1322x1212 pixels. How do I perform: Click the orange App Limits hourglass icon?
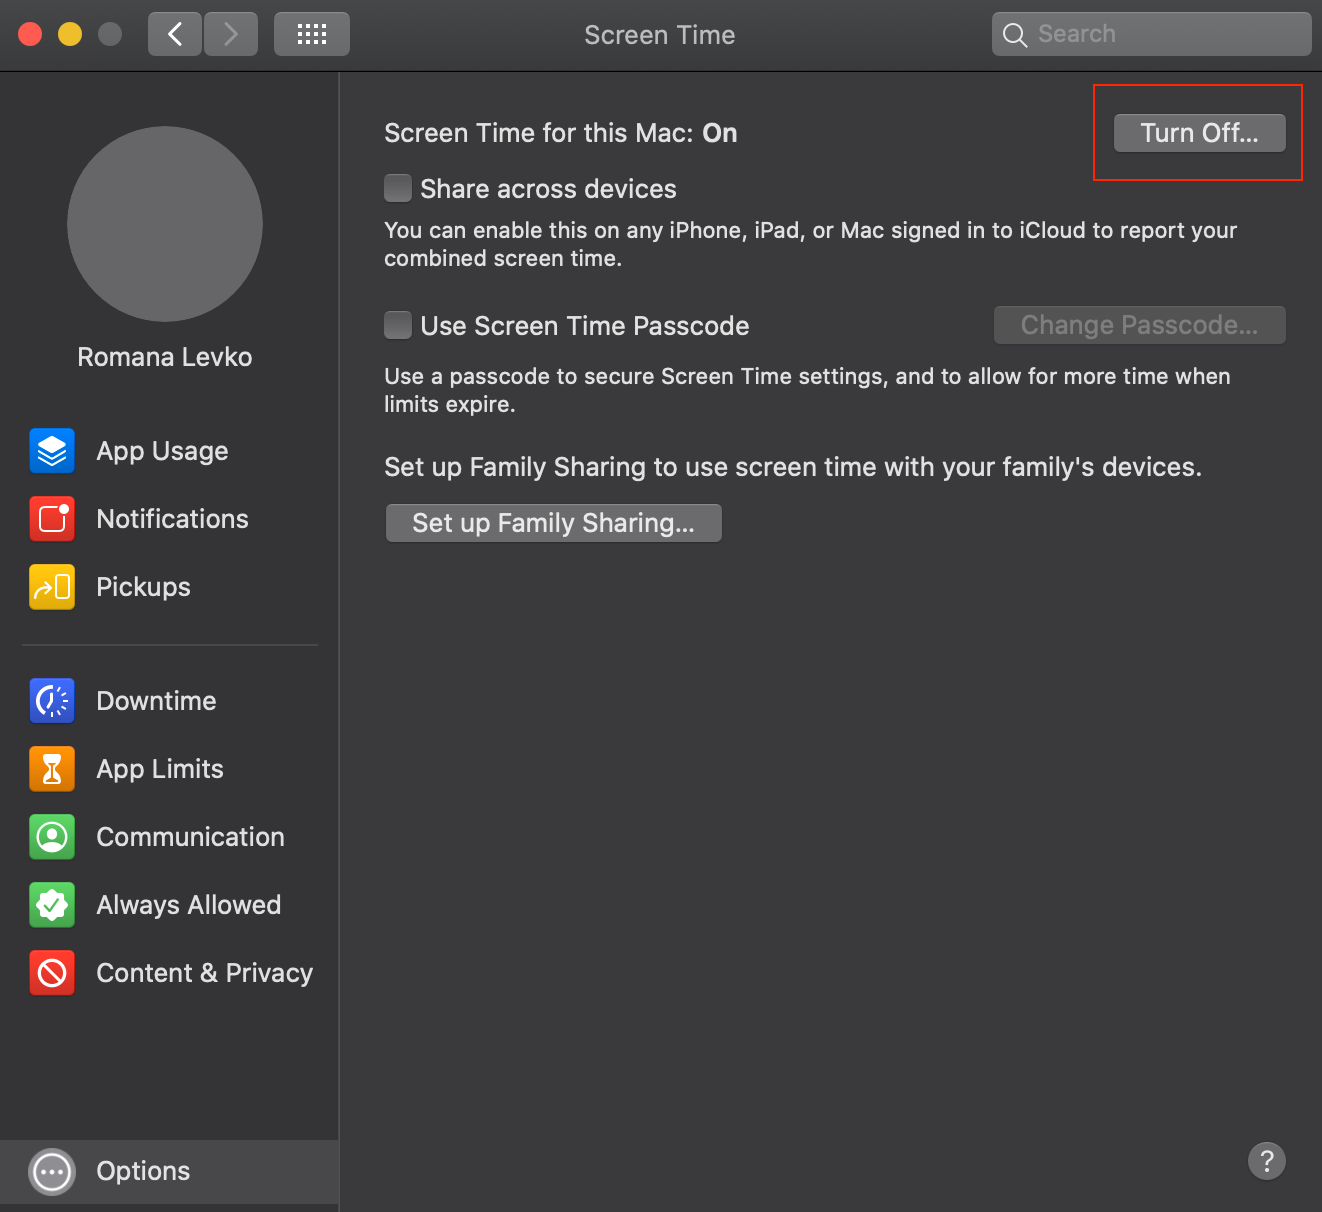52,769
